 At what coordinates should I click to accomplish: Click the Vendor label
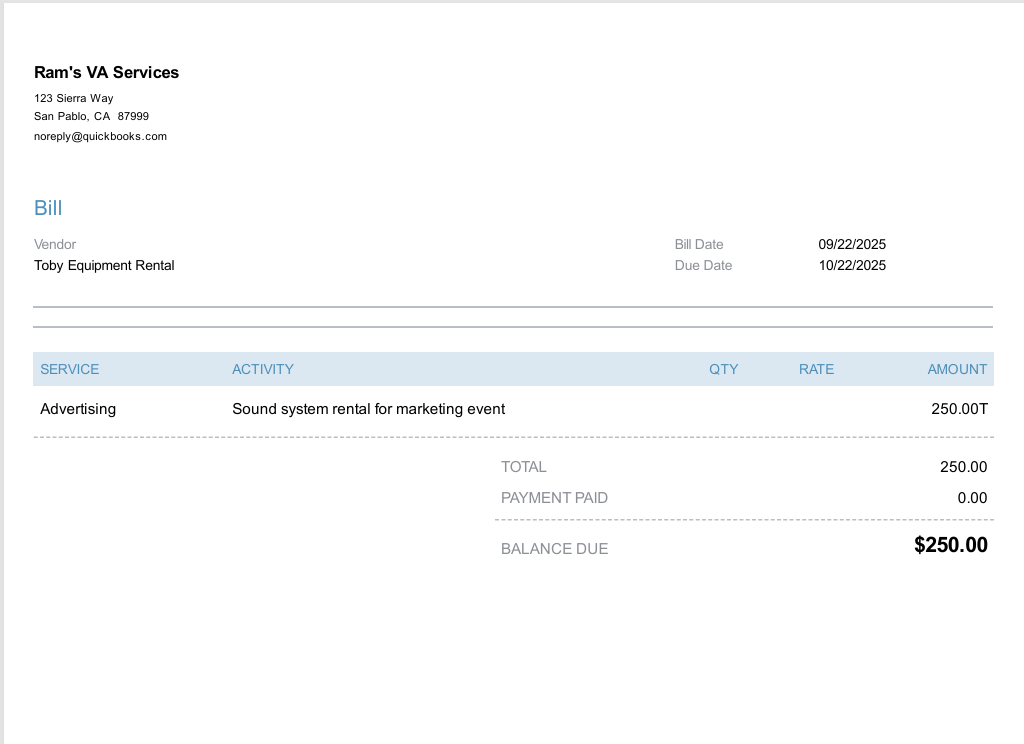coord(55,244)
